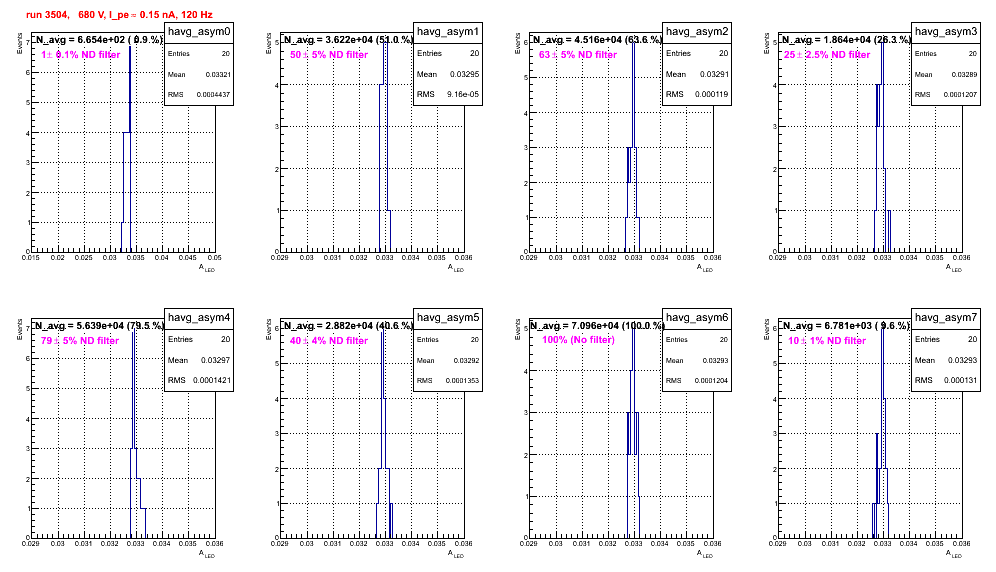Click the run 3504 title text
This screenshot has width=996, height=572.
(x=119, y=14)
